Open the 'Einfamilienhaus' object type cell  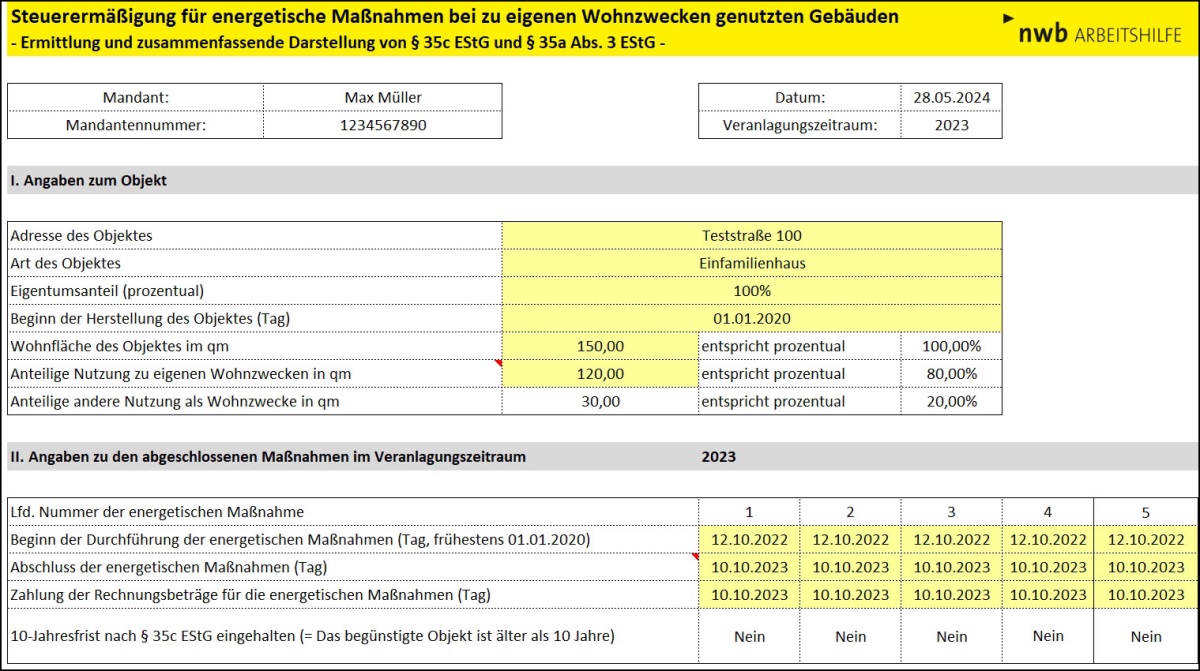point(751,263)
